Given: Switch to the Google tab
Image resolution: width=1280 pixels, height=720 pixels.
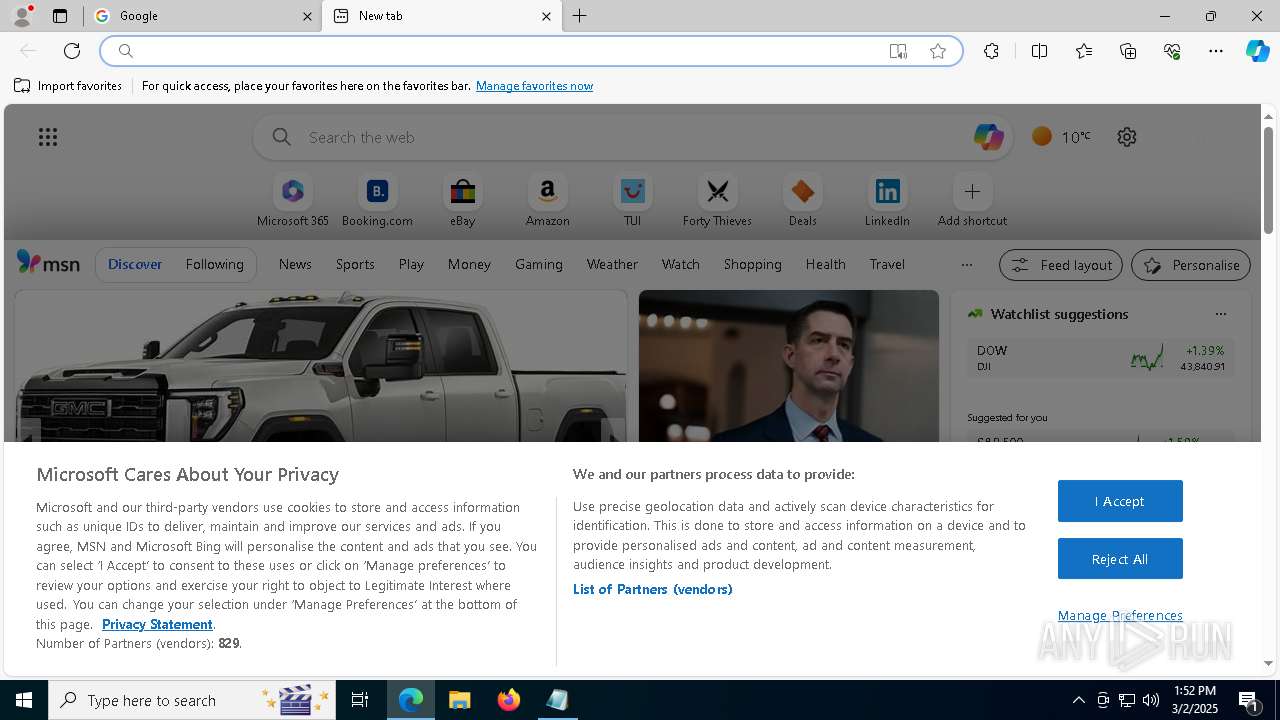Looking at the screenshot, I should (x=201, y=16).
